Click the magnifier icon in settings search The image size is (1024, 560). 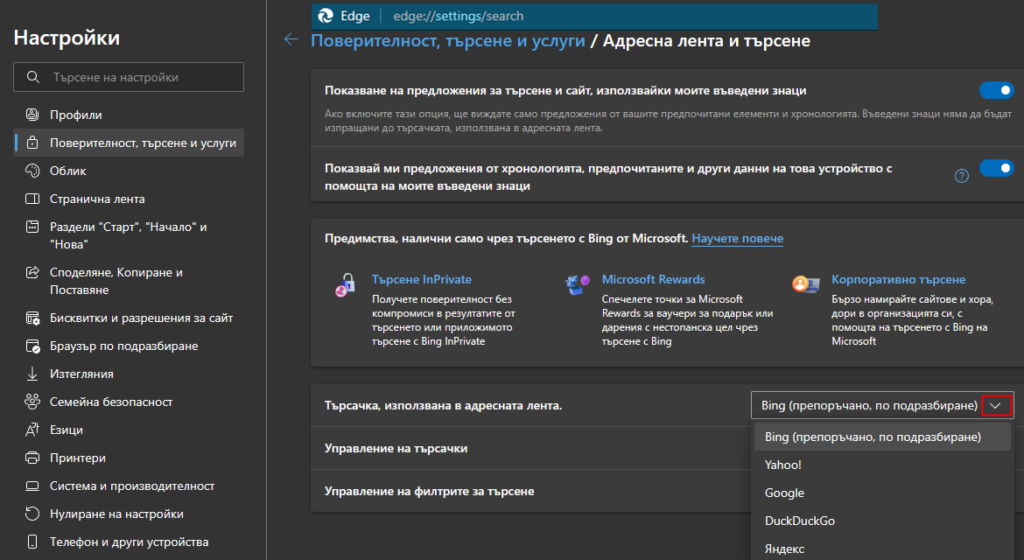[33, 77]
